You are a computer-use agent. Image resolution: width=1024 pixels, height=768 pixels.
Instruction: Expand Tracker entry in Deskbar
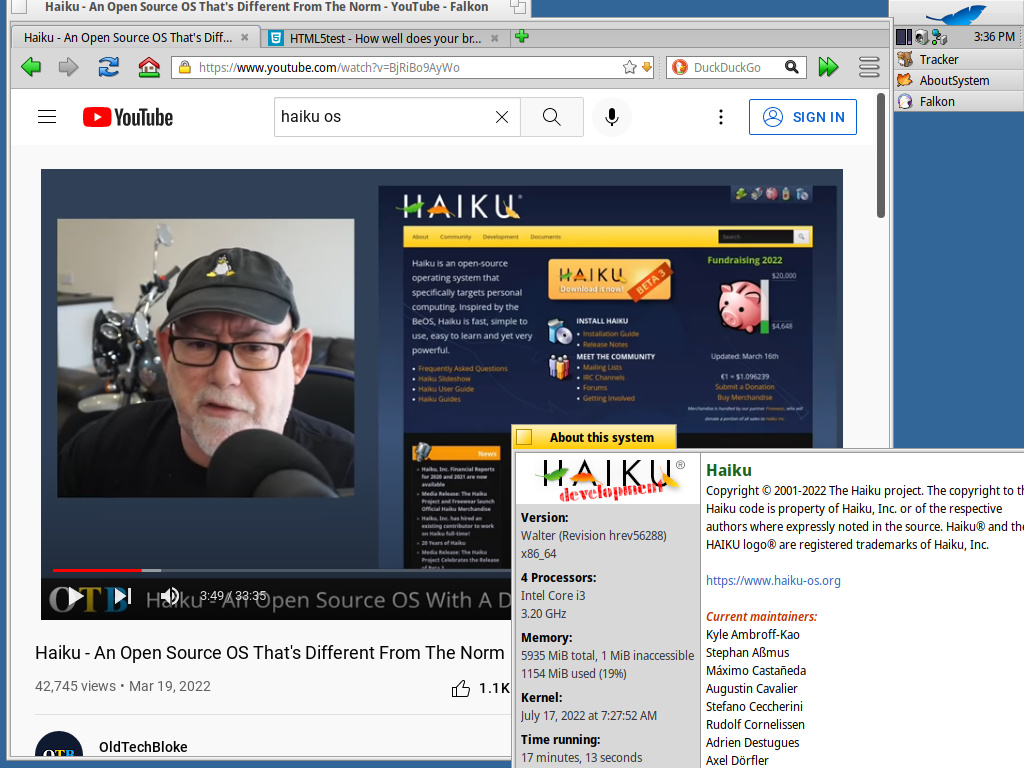pos(959,59)
